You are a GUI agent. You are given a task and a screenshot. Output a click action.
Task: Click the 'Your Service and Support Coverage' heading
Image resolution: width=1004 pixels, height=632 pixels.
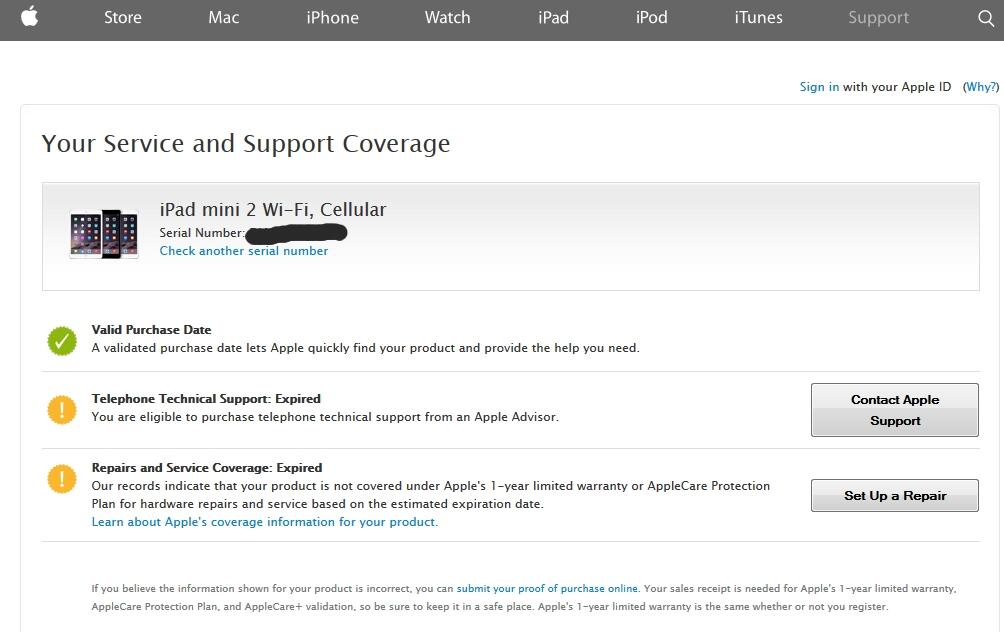click(246, 143)
